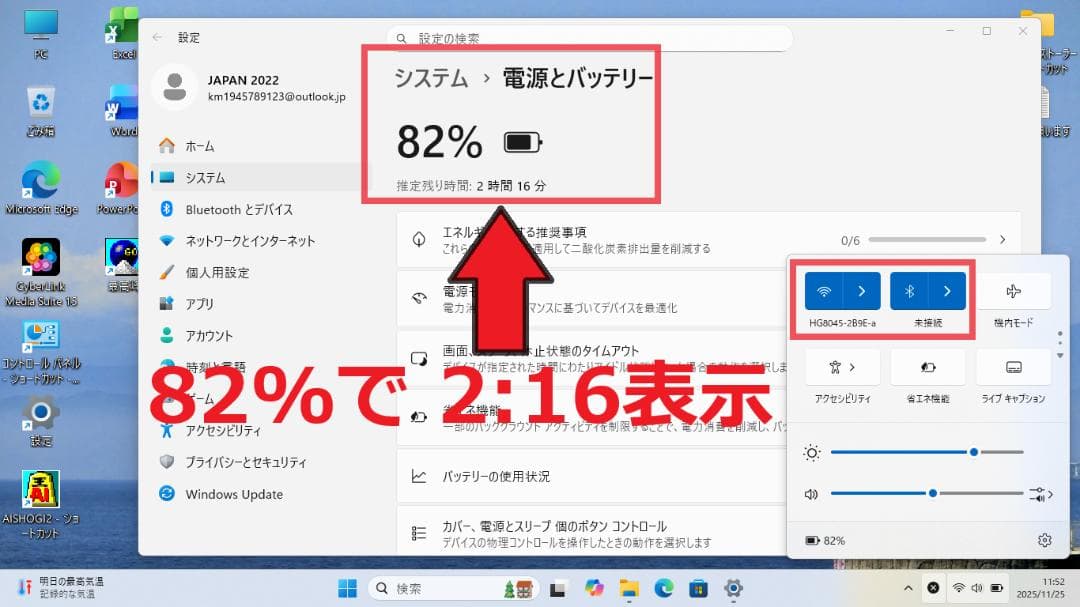The image size is (1080, 607).
Task: Toggle the Microsoft Edge taskbar icon
Action: [x=666, y=588]
